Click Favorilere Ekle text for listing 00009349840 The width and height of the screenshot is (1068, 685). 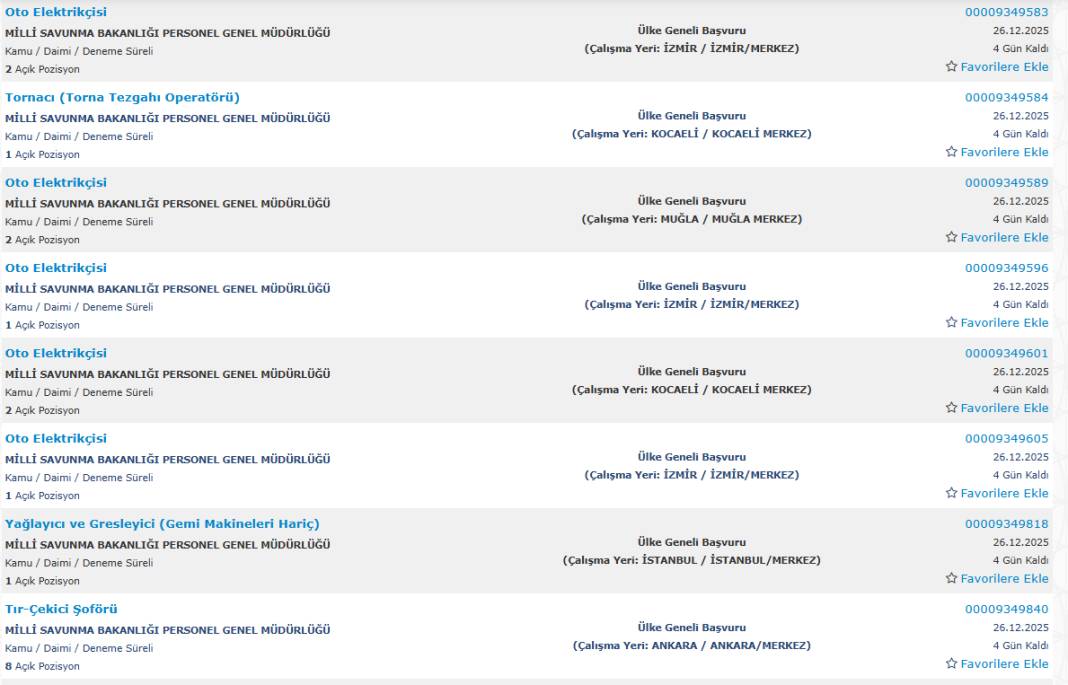point(1004,664)
